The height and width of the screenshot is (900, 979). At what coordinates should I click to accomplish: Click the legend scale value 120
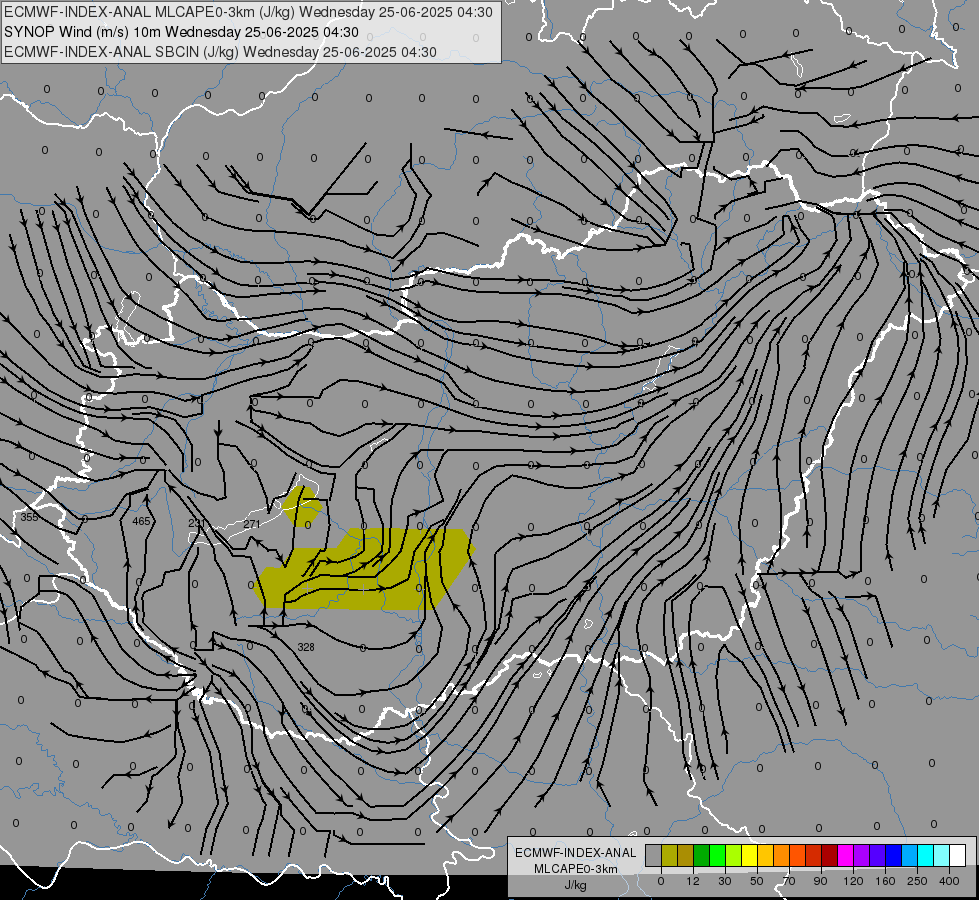point(854,881)
